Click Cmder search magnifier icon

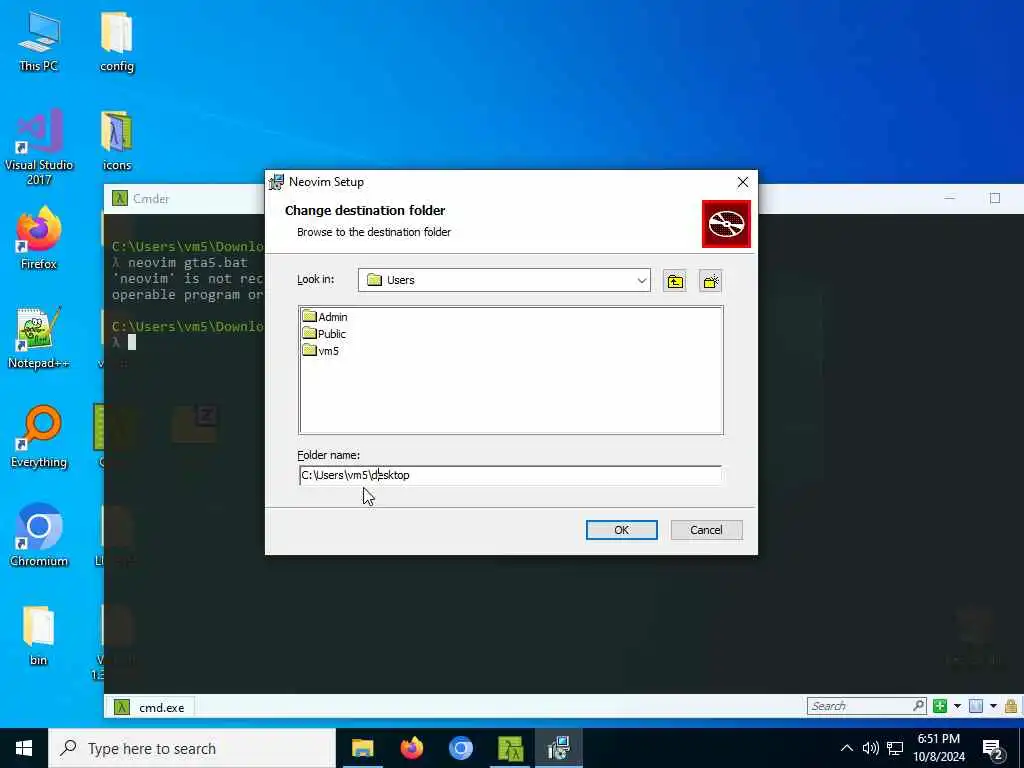(x=919, y=705)
